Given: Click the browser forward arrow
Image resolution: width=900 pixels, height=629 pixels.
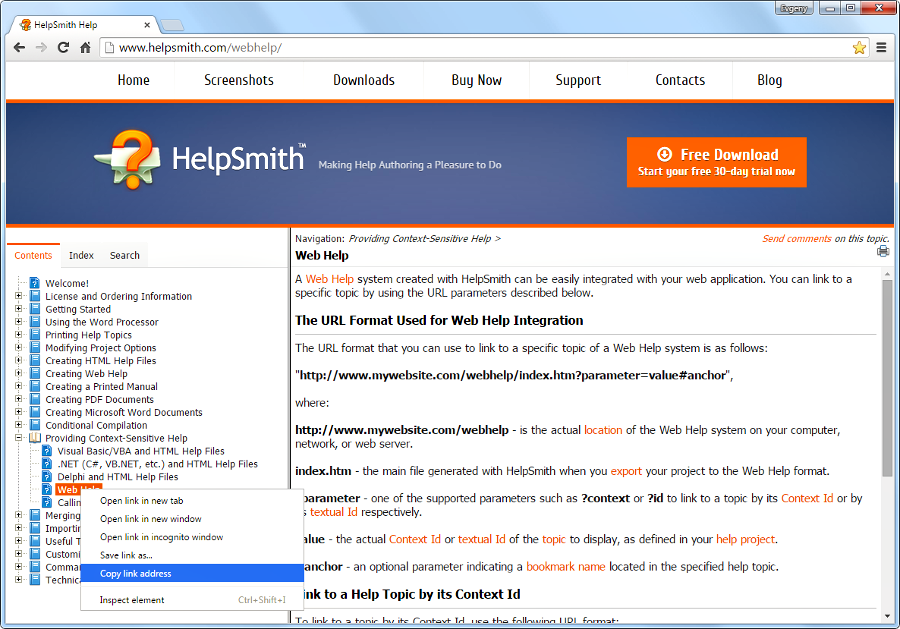Looking at the screenshot, I should click(41, 48).
